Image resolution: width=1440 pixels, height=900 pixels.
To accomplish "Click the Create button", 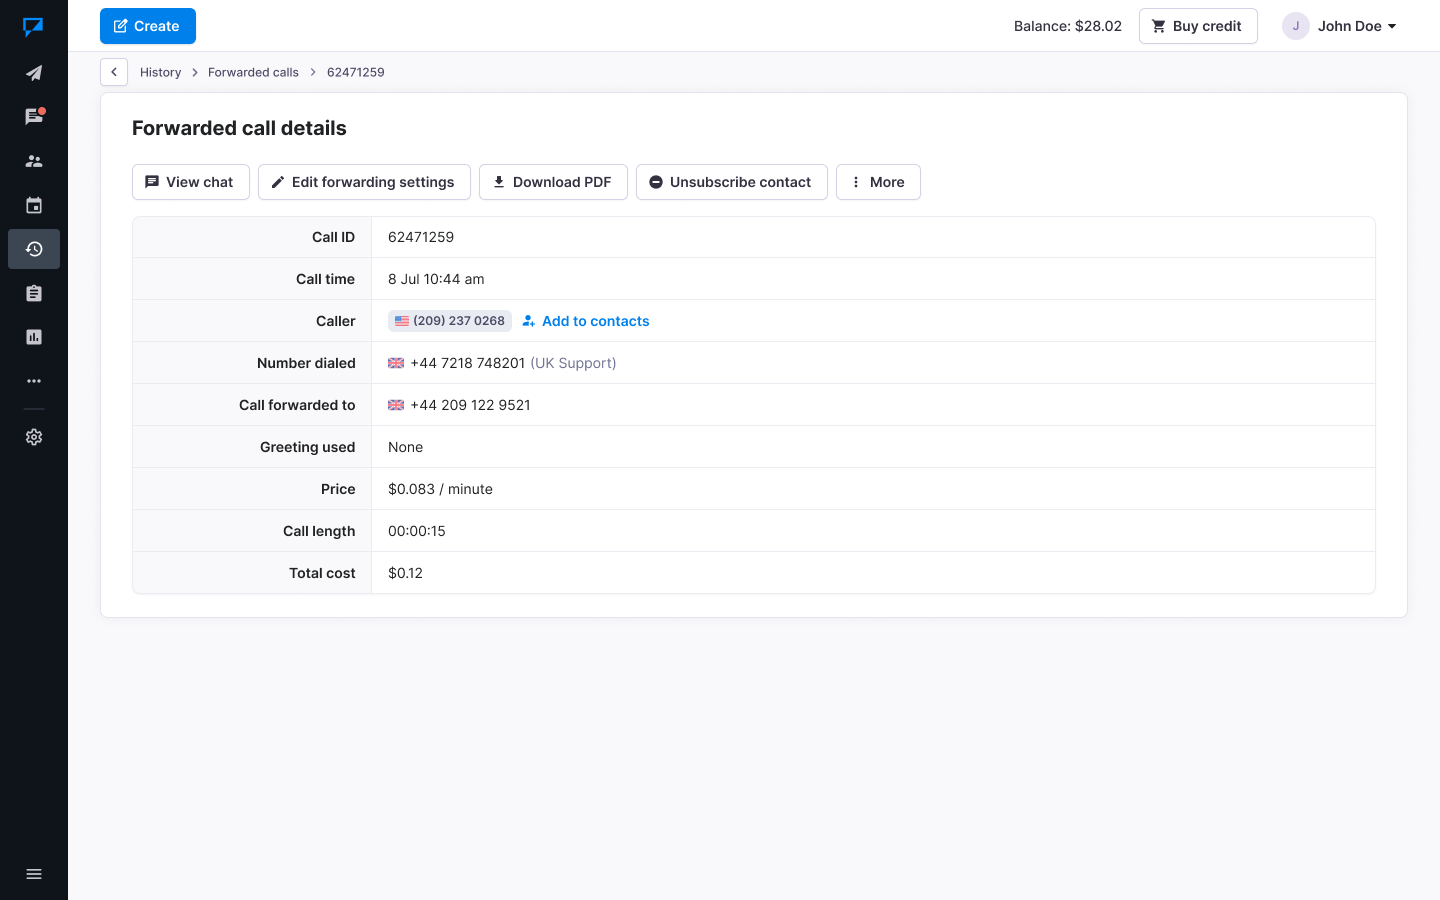I will point(148,26).
